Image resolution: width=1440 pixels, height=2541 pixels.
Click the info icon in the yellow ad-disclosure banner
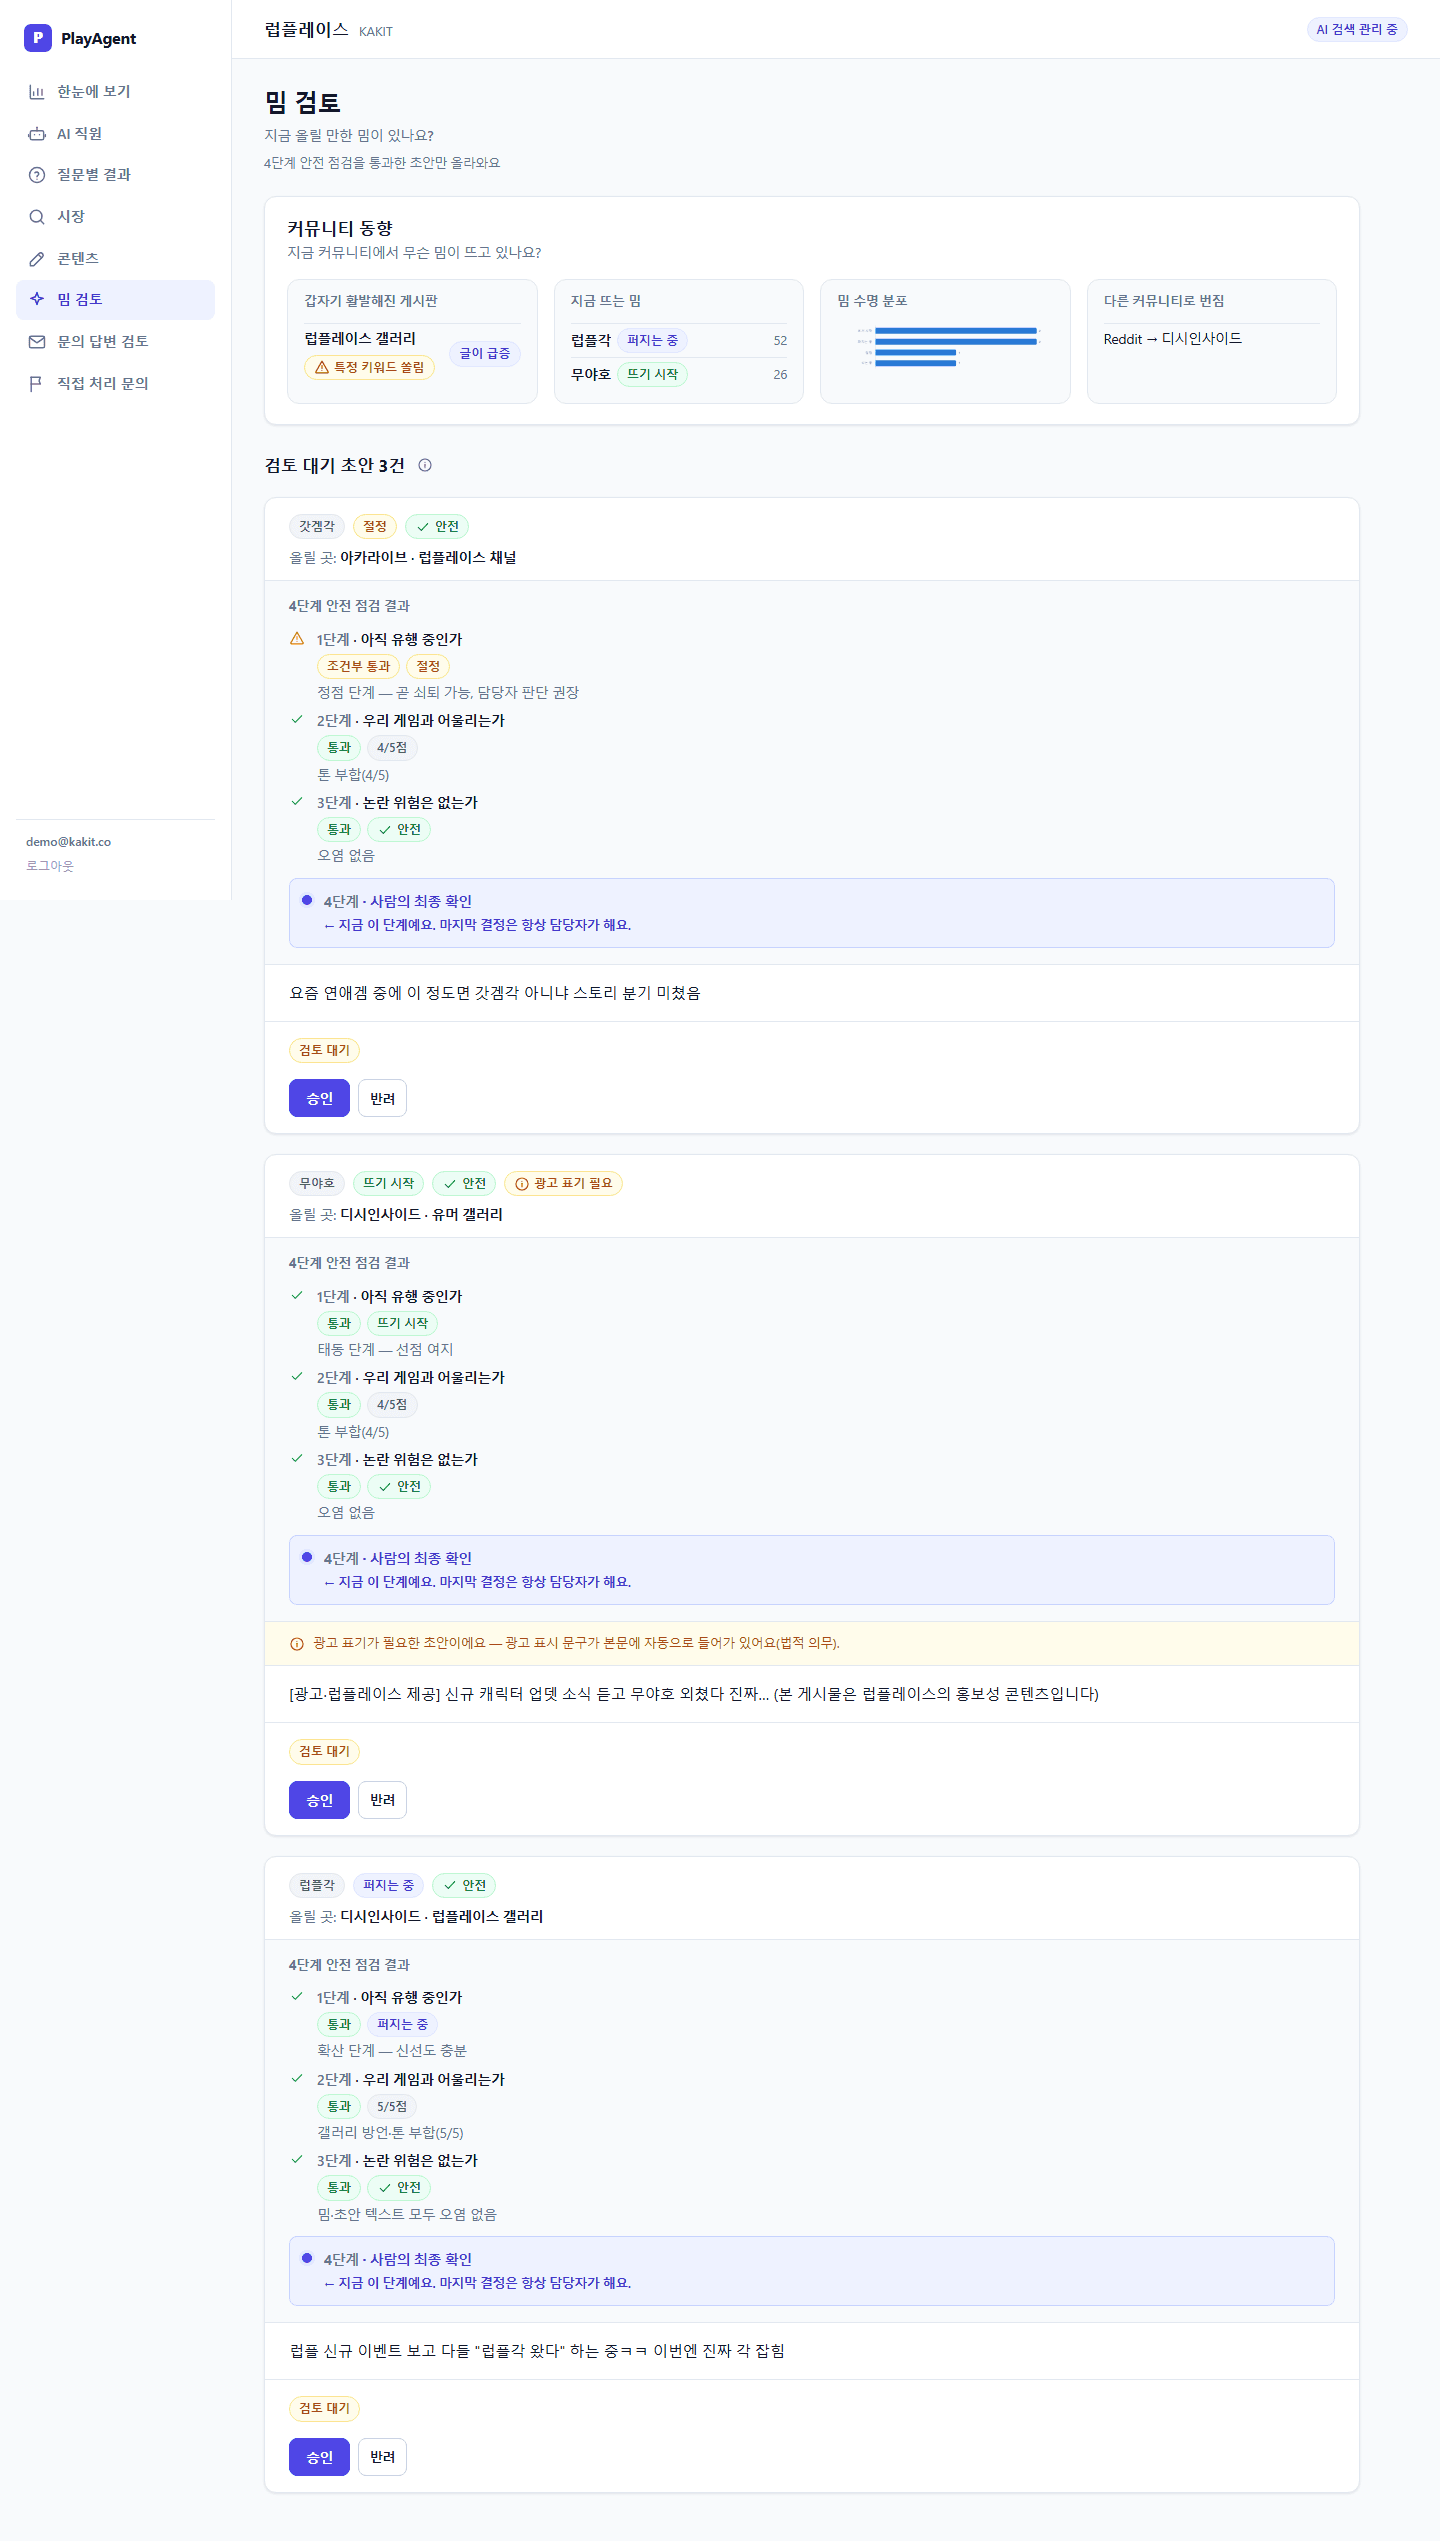(x=297, y=1644)
